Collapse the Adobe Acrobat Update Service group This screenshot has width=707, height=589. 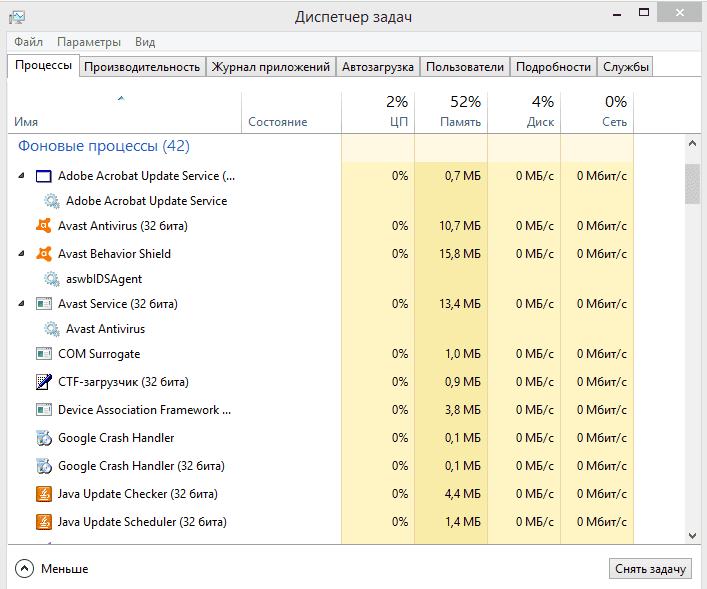(x=21, y=175)
